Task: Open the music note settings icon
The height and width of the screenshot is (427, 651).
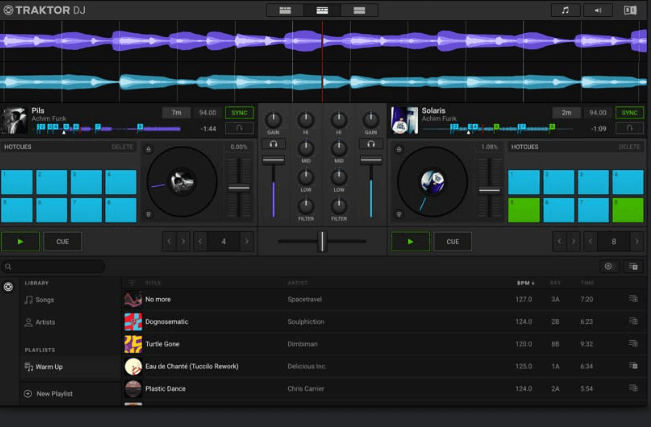Action: pos(565,10)
